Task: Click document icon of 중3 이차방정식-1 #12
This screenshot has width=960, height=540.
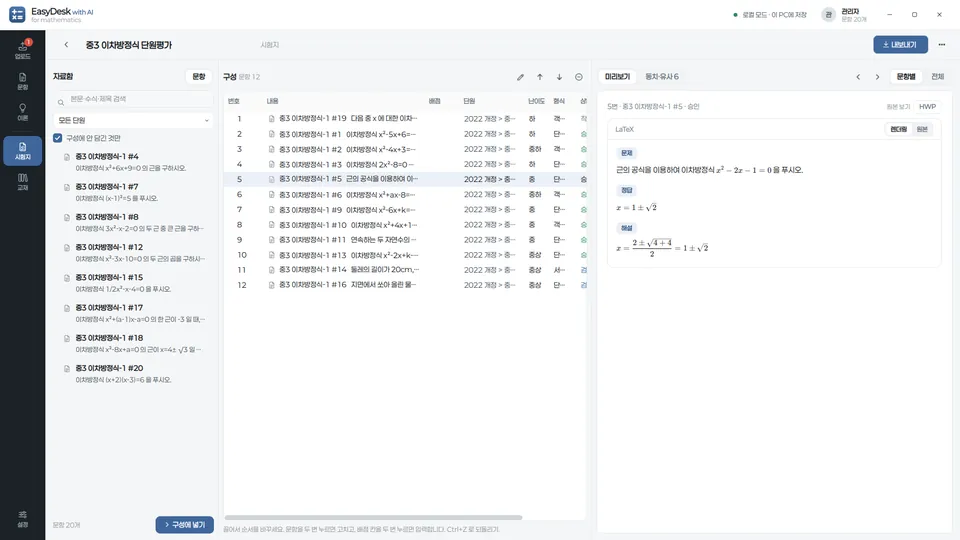Action: pos(67,247)
